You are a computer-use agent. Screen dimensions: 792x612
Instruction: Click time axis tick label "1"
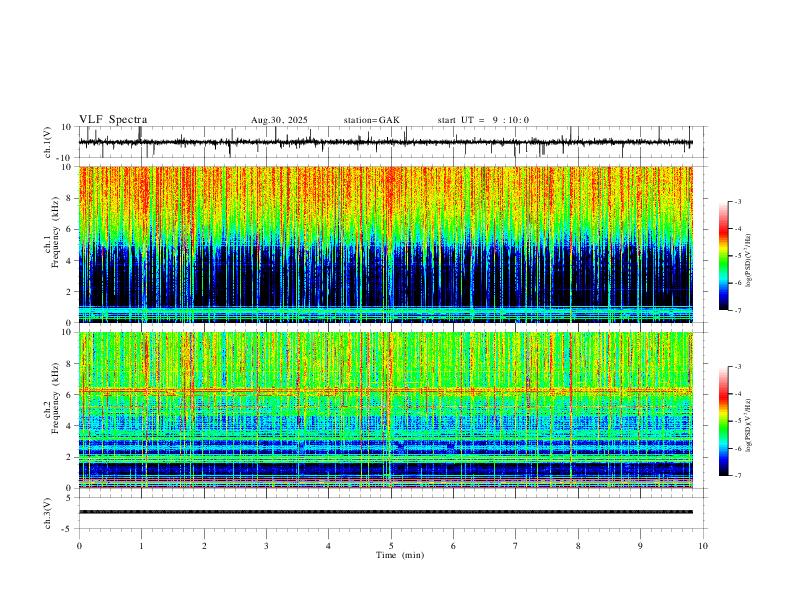click(141, 546)
